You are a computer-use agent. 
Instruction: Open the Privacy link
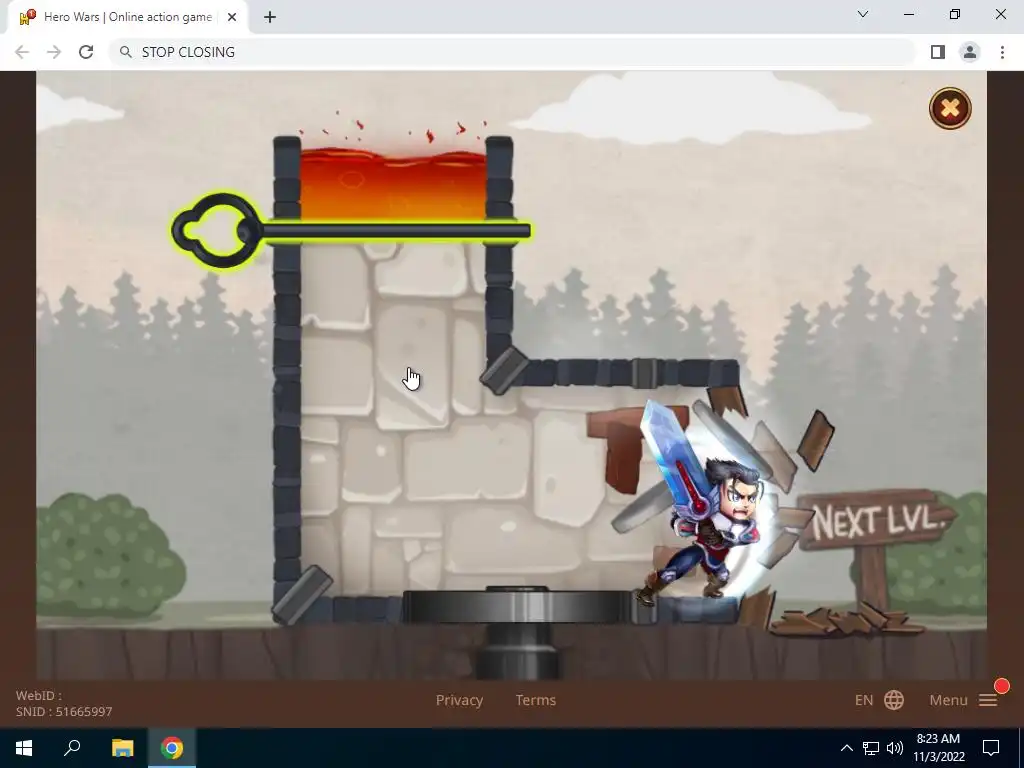(x=459, y=700)
